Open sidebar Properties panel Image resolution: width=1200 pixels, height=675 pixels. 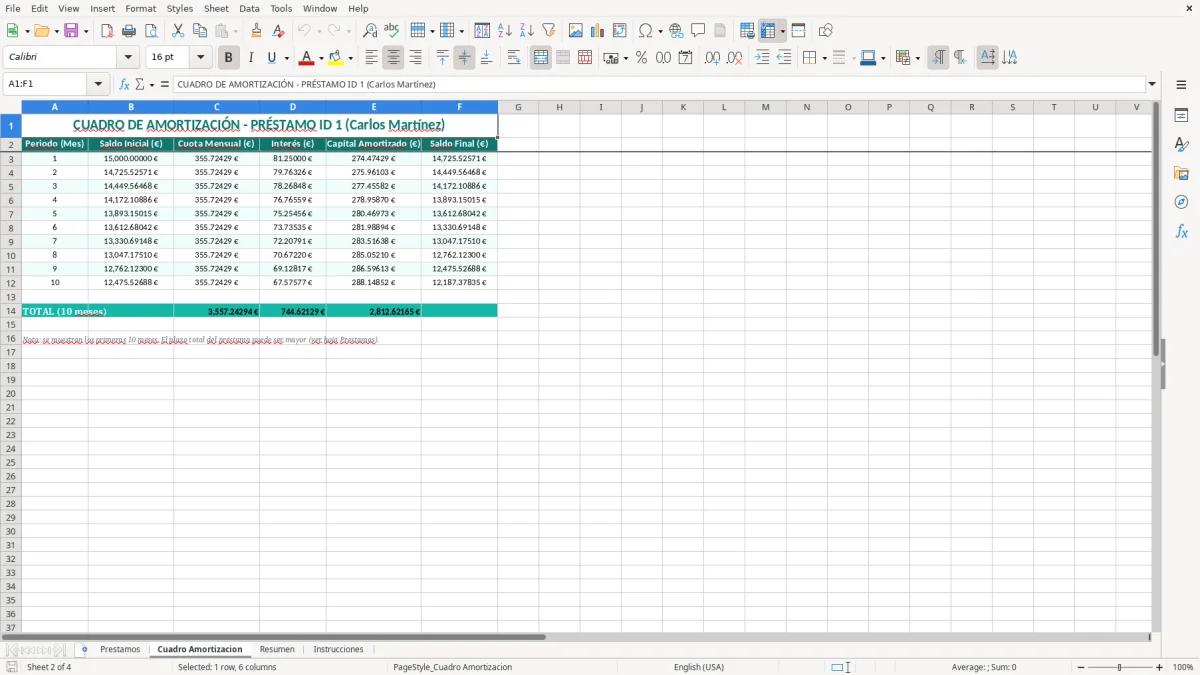[1181, 116]
